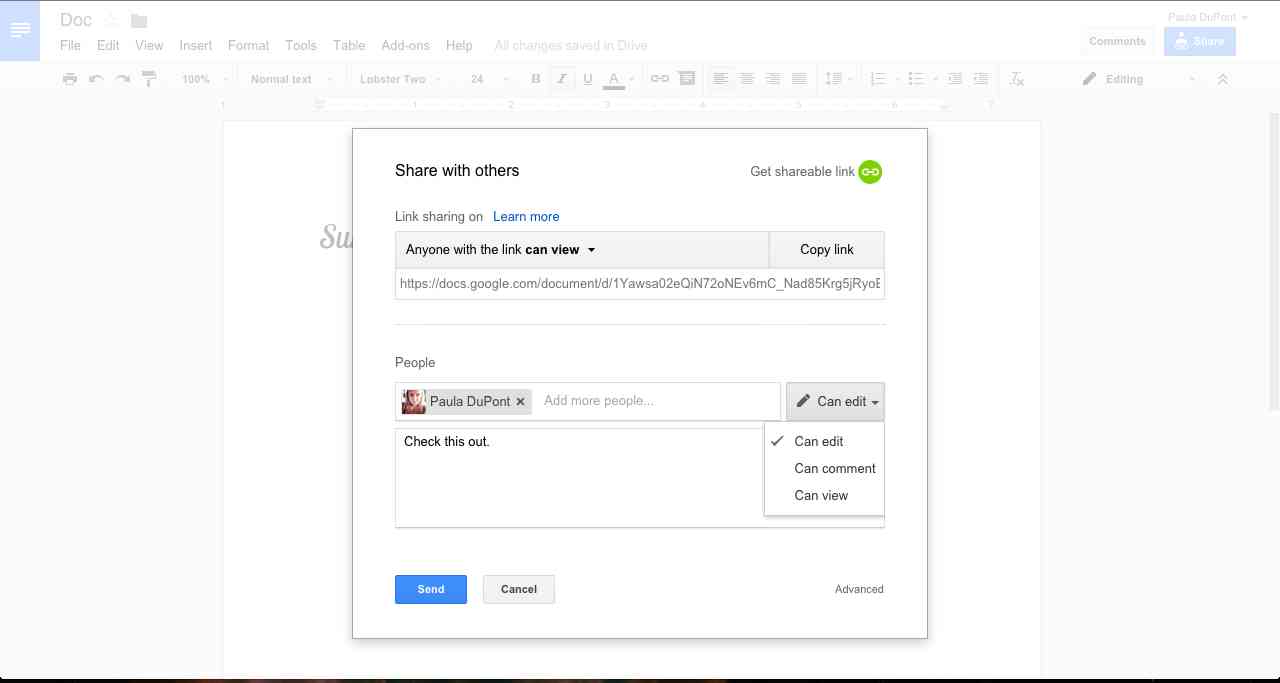The height and width of the screenshot is (683, 1280).
Task: Open the Insert menu
Action: pyautogui.click(x=195, y=45)
